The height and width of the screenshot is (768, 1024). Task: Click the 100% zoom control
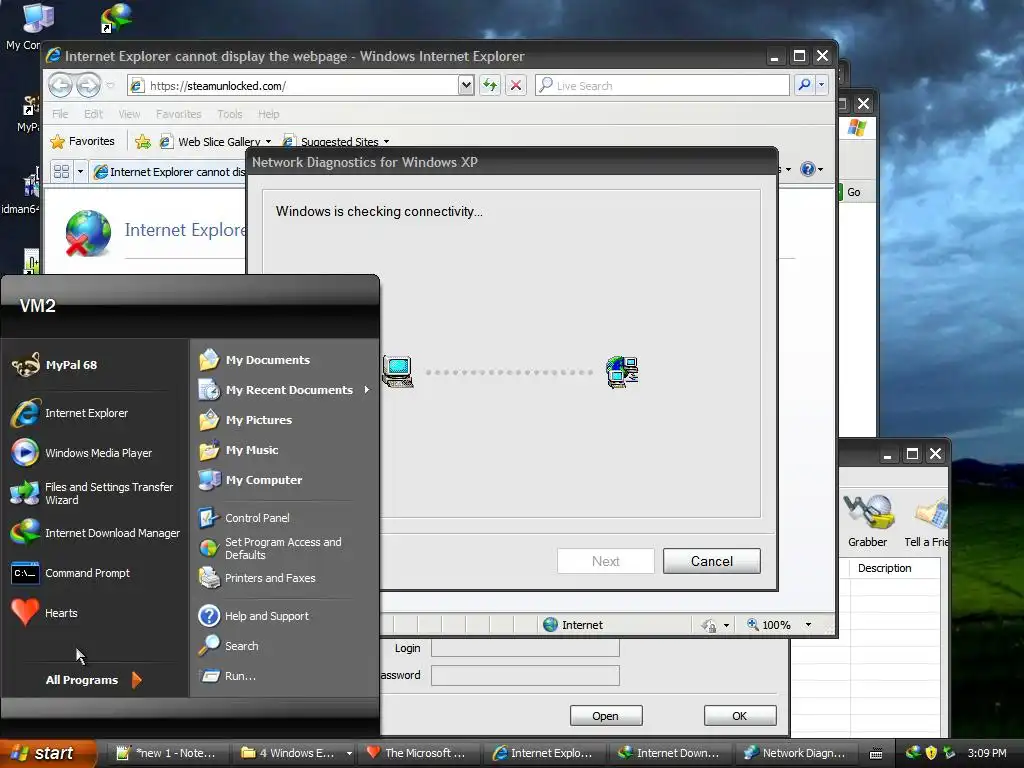coord(769,625)
